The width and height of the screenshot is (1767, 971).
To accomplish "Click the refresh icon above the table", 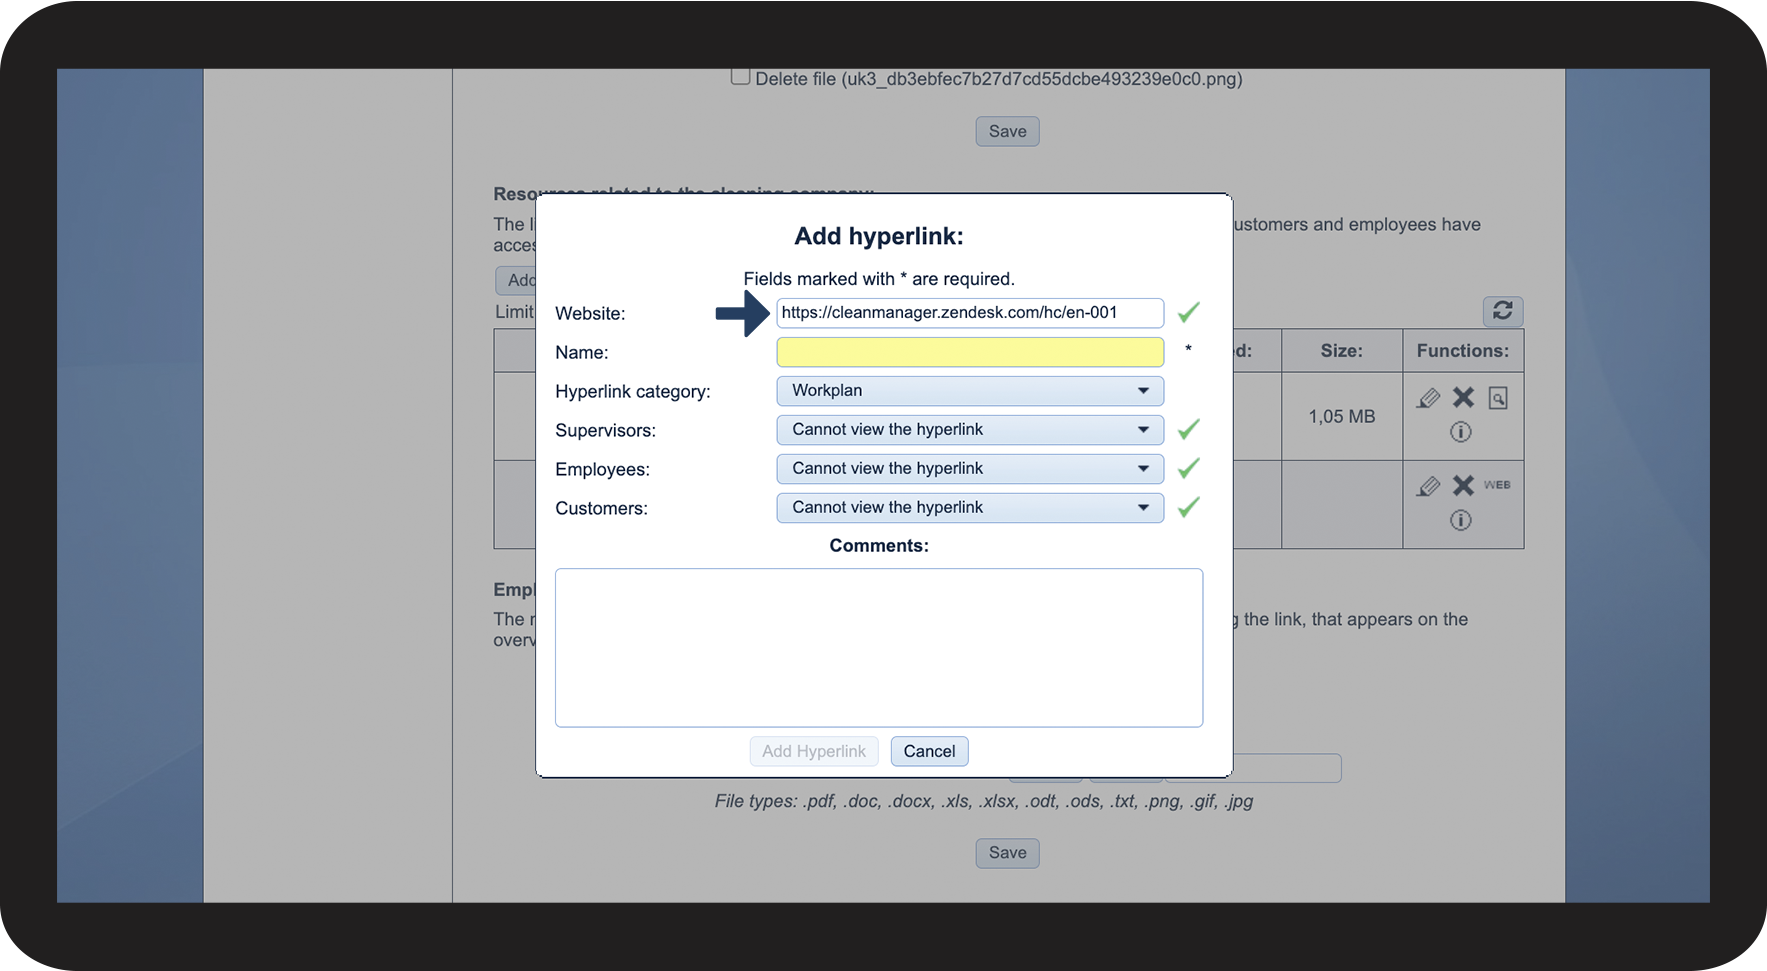I will [x=1502, y=311].
